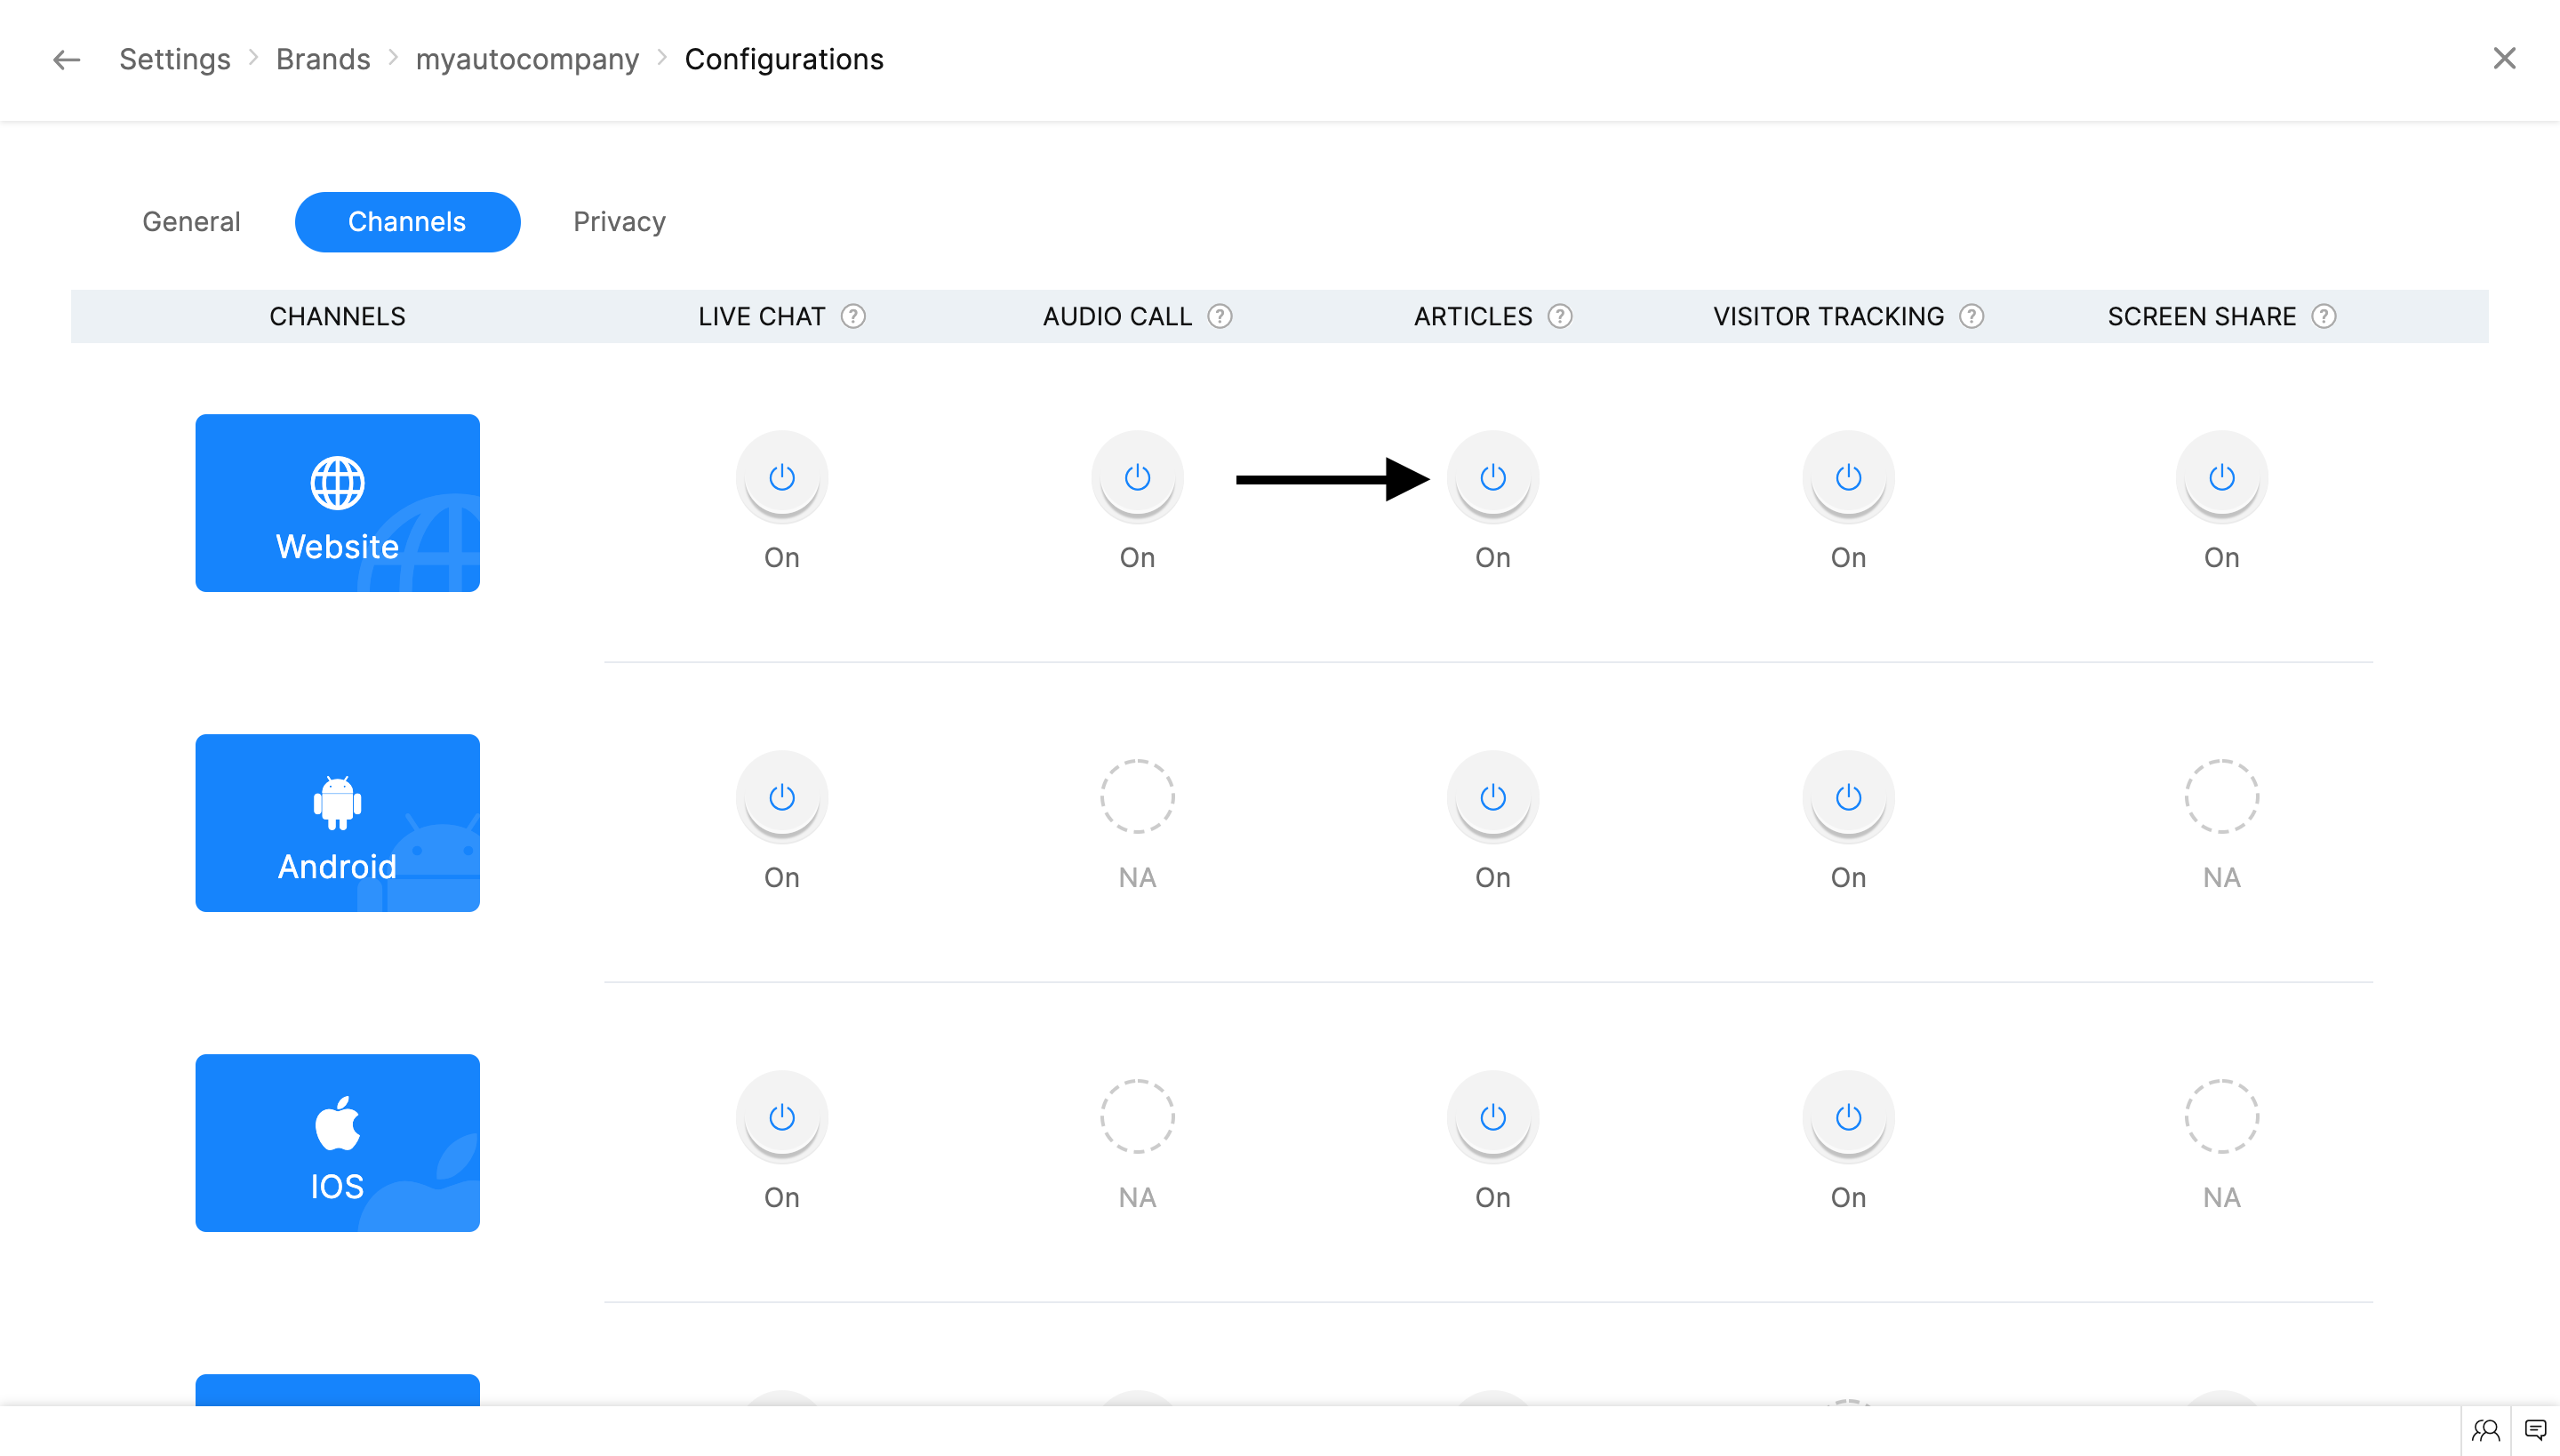
Task: Turn off Website Screen Share switch
Action: pyautogui.click(x=2221, y=477)
